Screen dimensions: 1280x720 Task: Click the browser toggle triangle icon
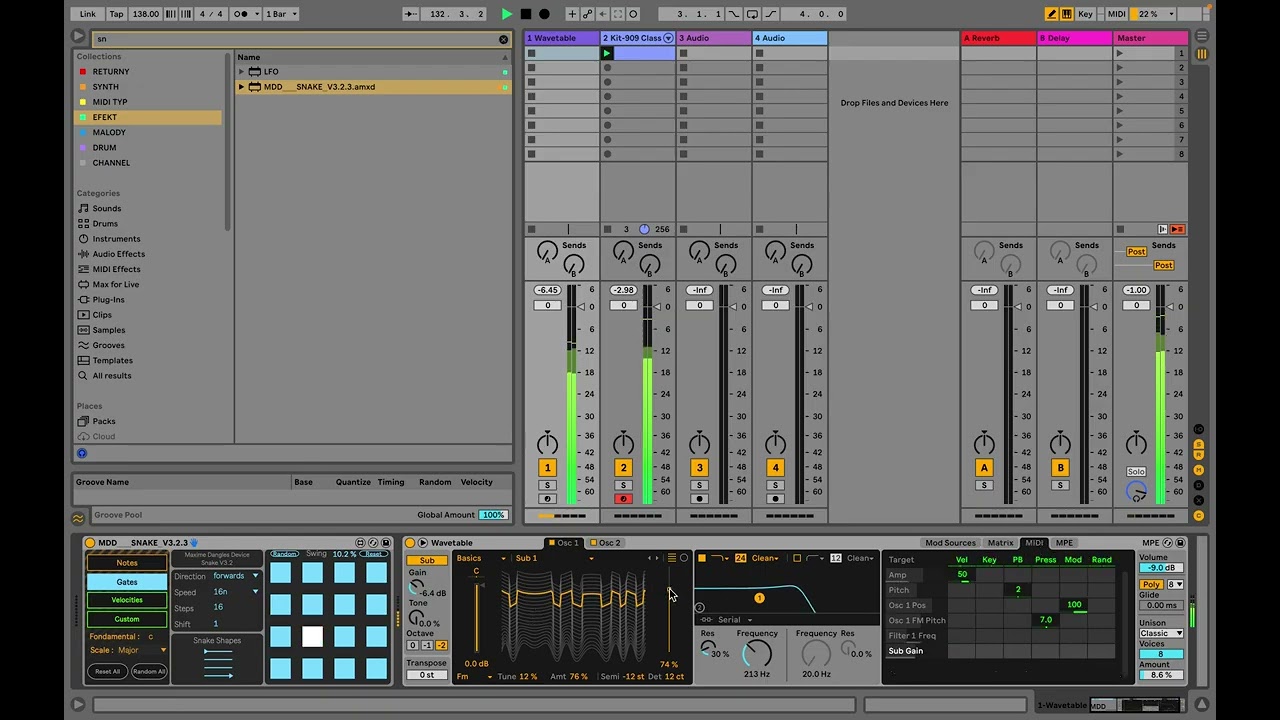click(x=78, y=36)
